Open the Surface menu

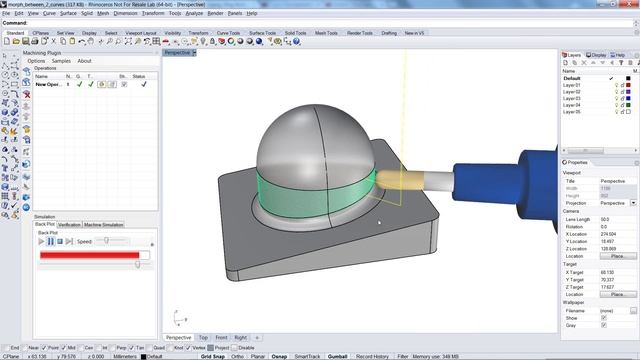(x=68, y=13)
